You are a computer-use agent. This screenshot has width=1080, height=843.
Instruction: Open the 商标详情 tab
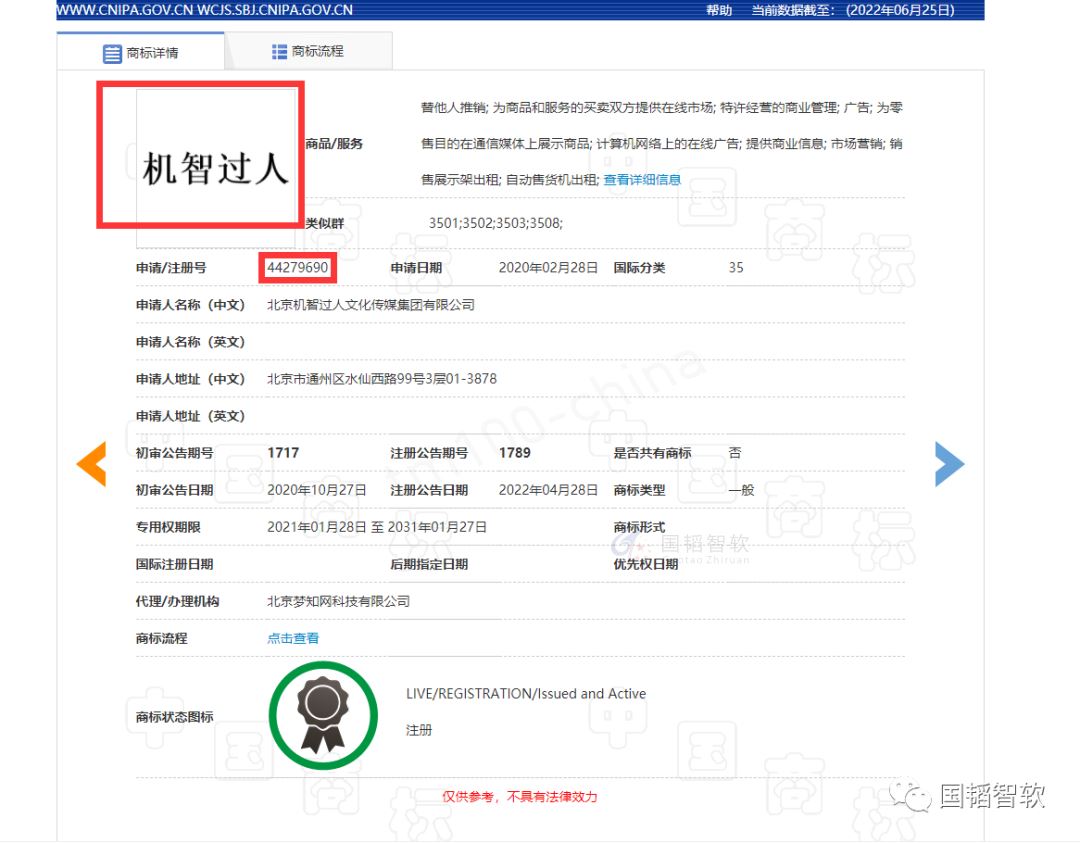pyautogui.click(x=141, y=52)
